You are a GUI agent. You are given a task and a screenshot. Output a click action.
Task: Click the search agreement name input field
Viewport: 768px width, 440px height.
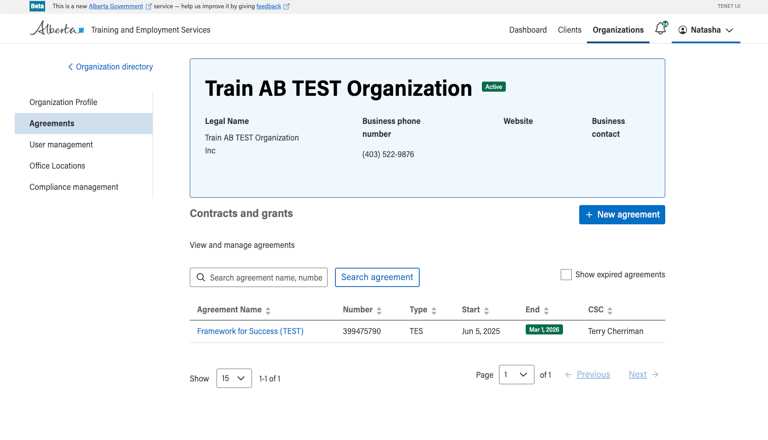265,277
